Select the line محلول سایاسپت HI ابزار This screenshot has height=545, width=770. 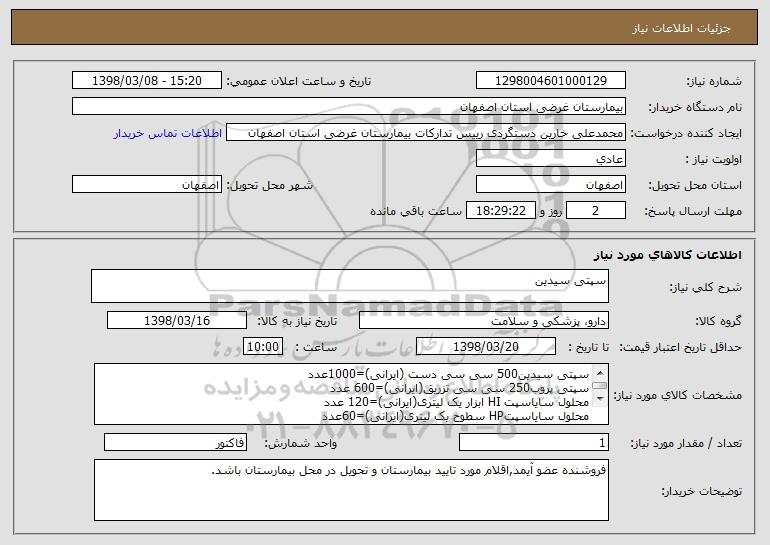[456, 402]
